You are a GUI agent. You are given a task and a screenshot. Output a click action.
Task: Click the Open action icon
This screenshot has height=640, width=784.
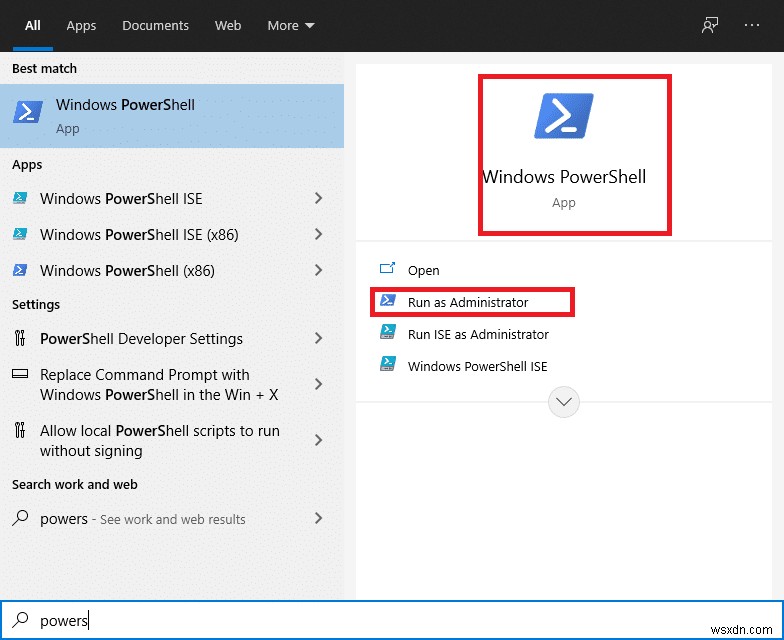(x=388, y=270)
